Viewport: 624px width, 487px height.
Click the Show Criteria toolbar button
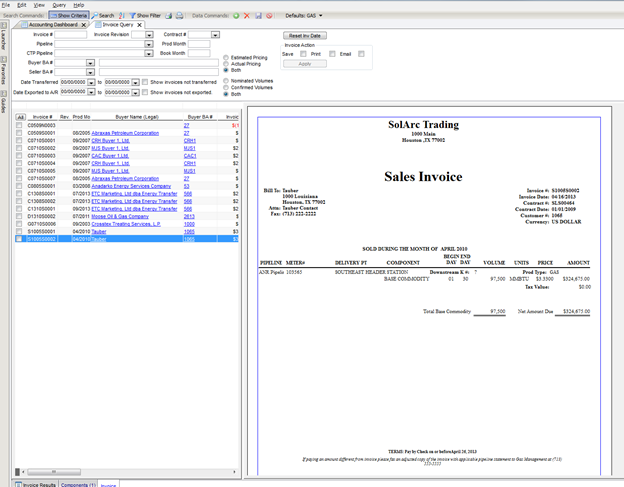pyautogui.click(x=68, y=16)
